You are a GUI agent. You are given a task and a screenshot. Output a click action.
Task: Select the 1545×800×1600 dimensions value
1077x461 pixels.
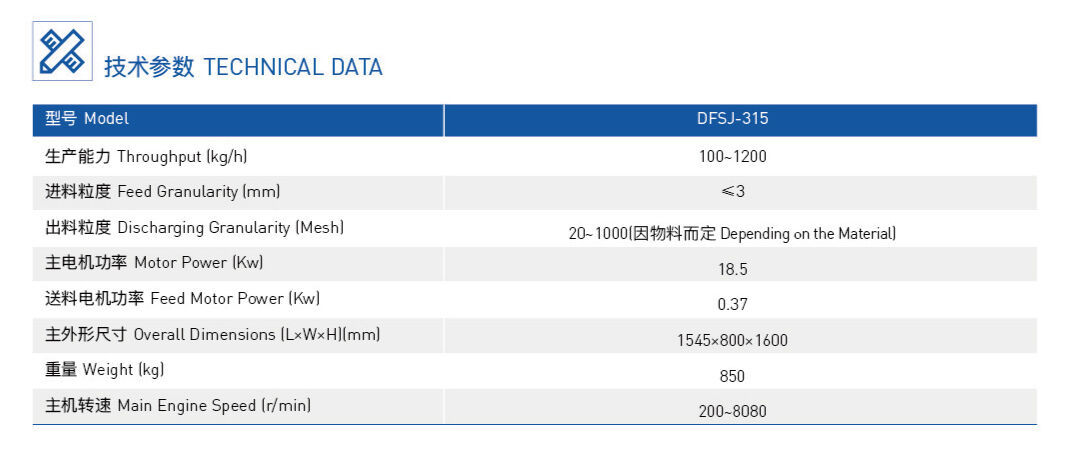[x=732, y=340]
